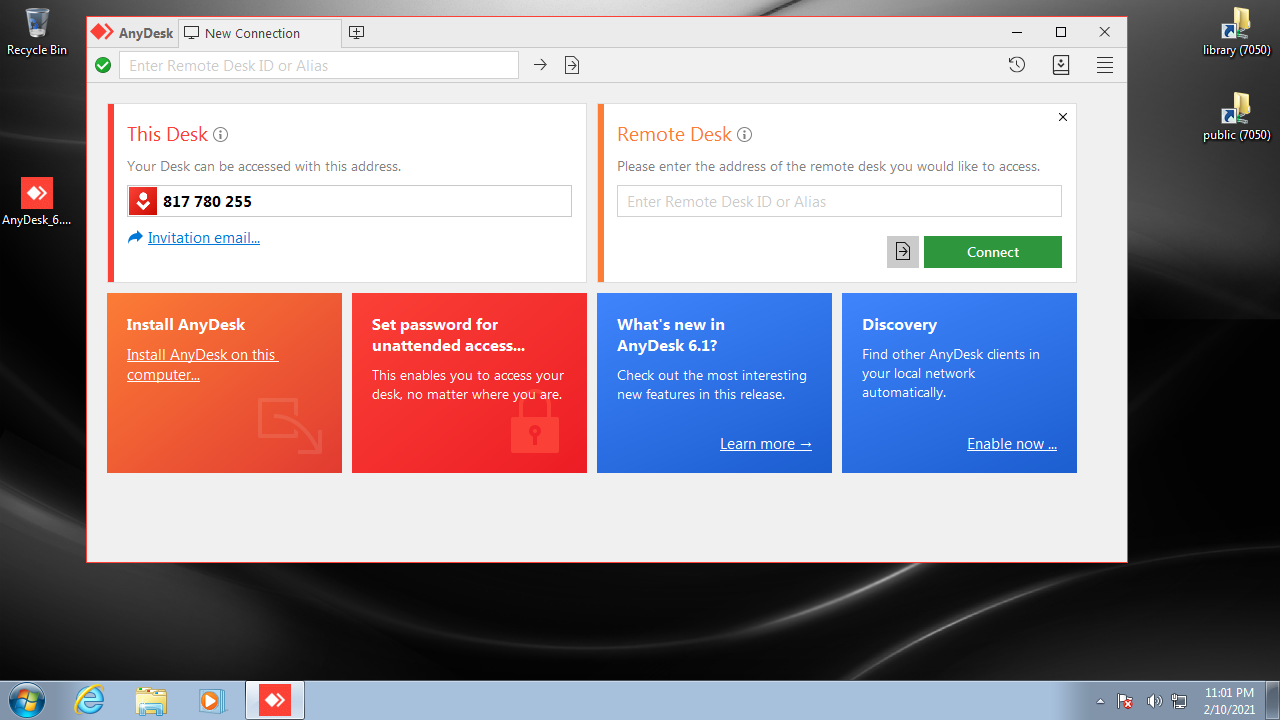
Task: Open Internet Explorer from the taskbar
Action: click(x=90, y=700)
